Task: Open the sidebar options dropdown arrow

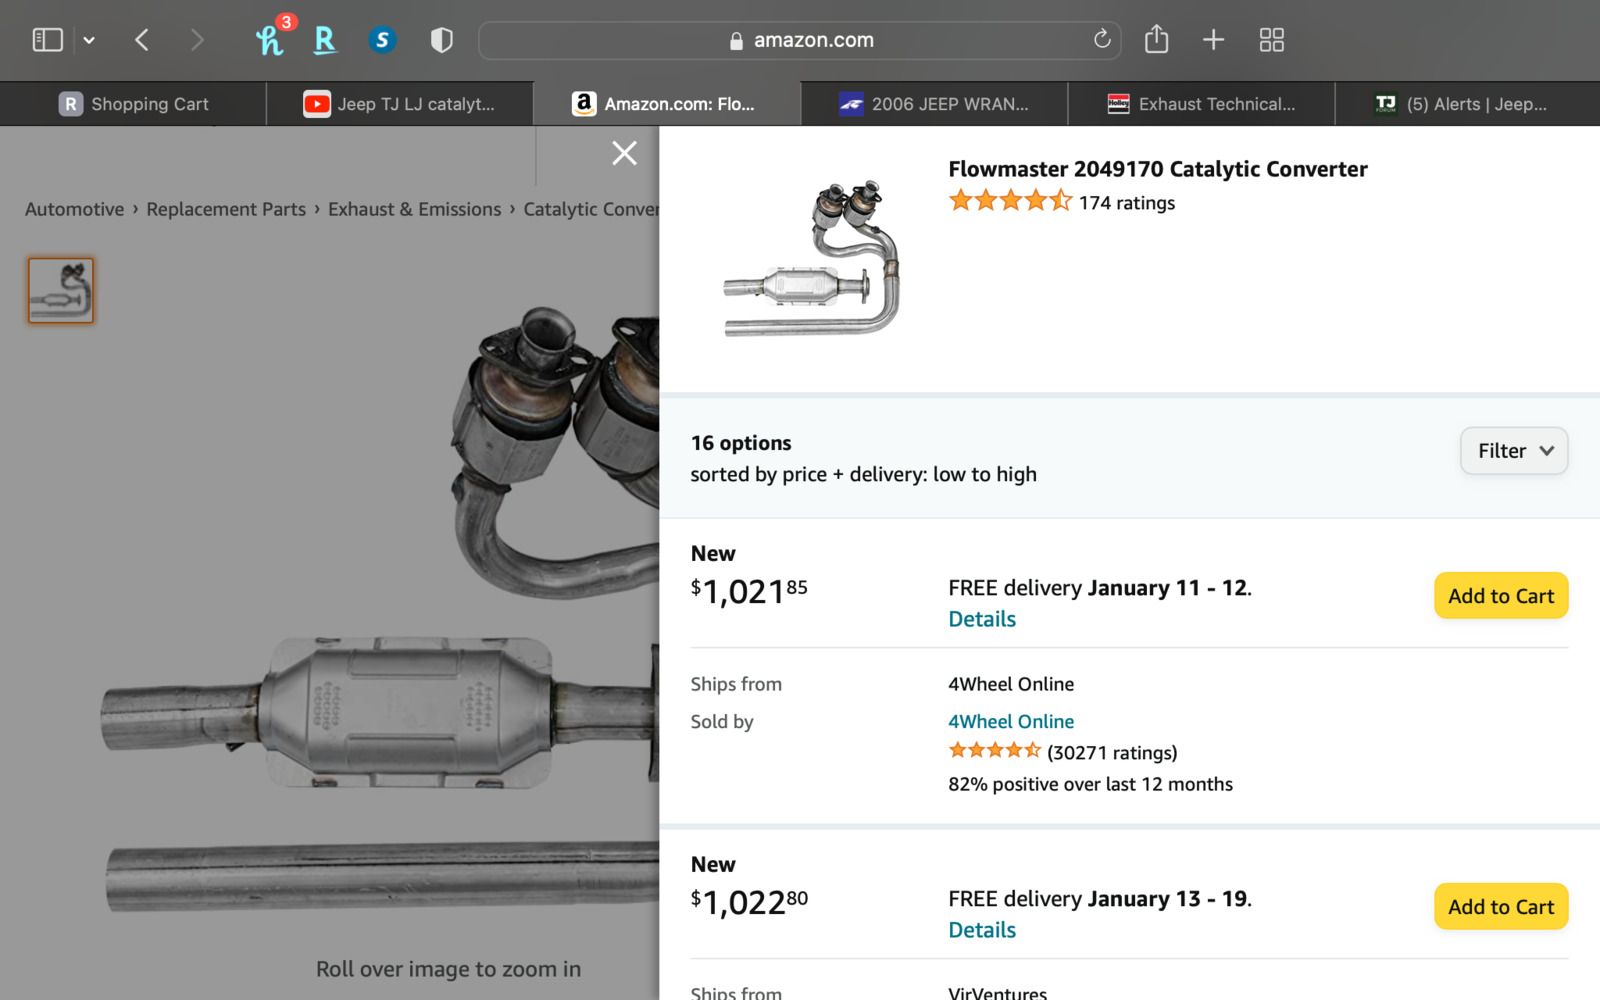Action: point(89,40)
